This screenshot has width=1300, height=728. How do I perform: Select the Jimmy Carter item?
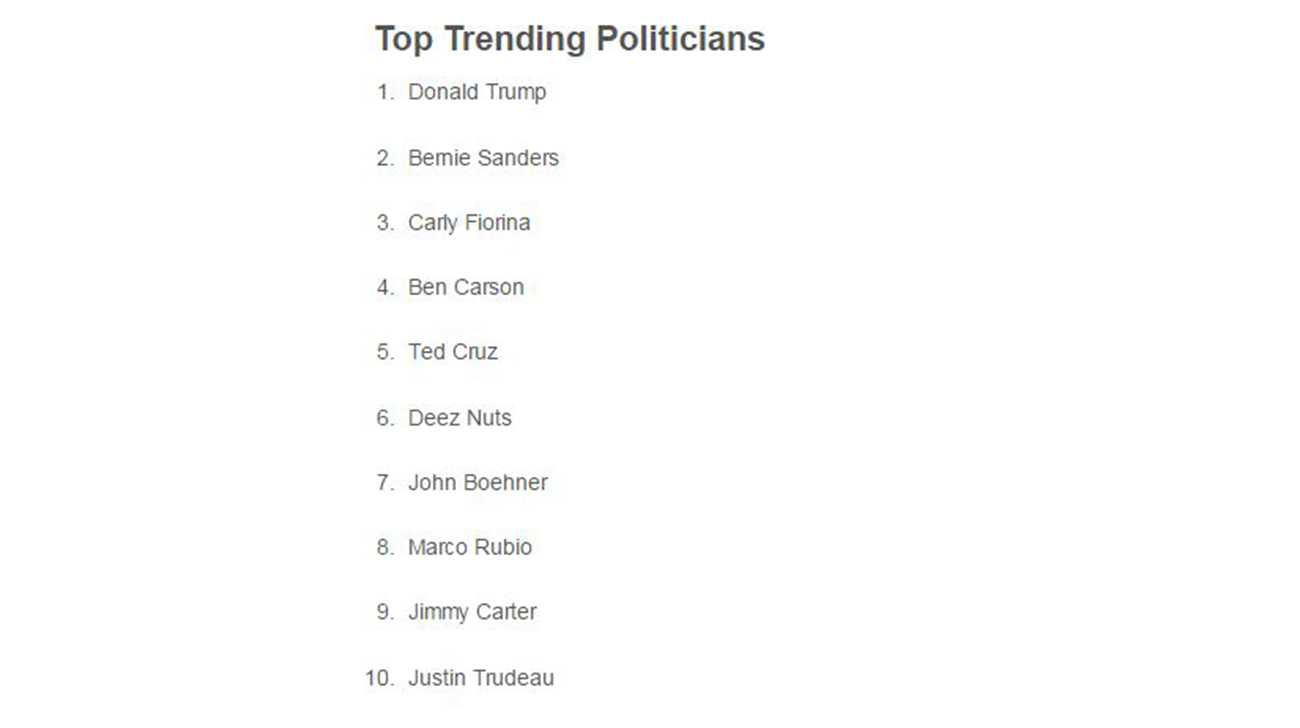pos(472,612)
